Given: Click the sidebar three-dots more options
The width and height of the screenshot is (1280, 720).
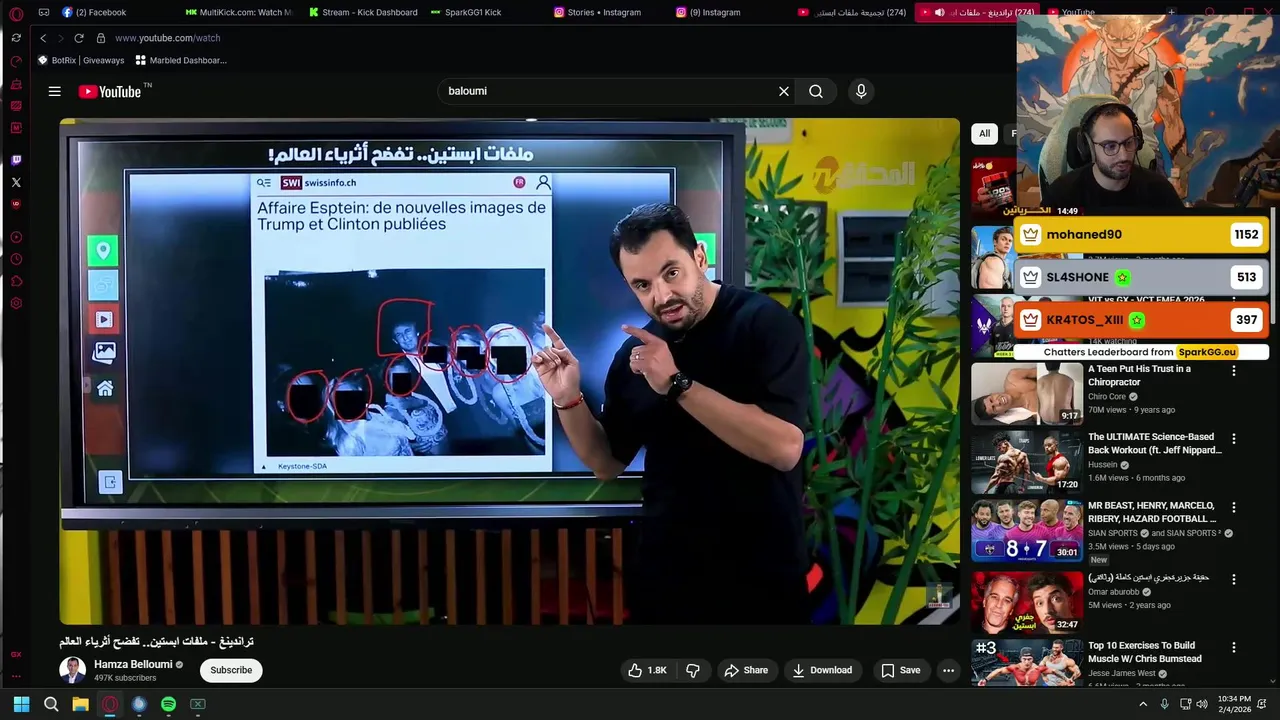Looking at the screenshot, I should 16,676.
